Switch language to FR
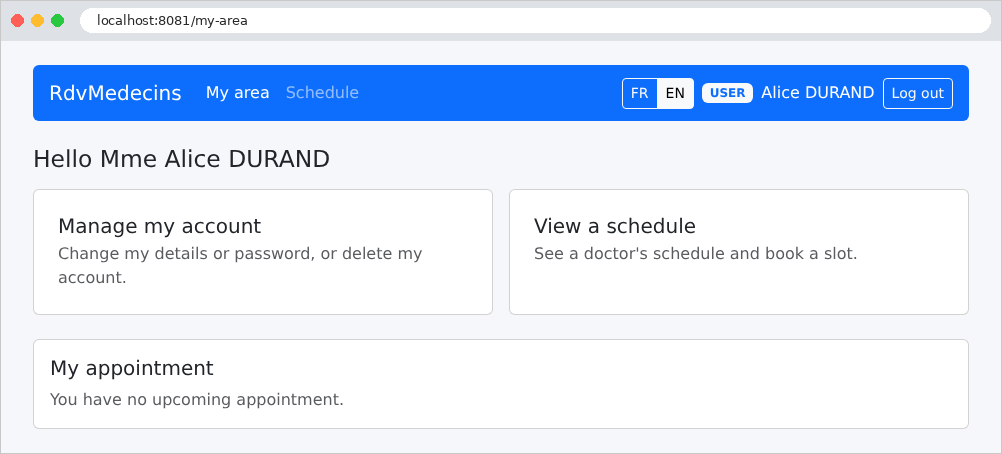 click(640, 93)
